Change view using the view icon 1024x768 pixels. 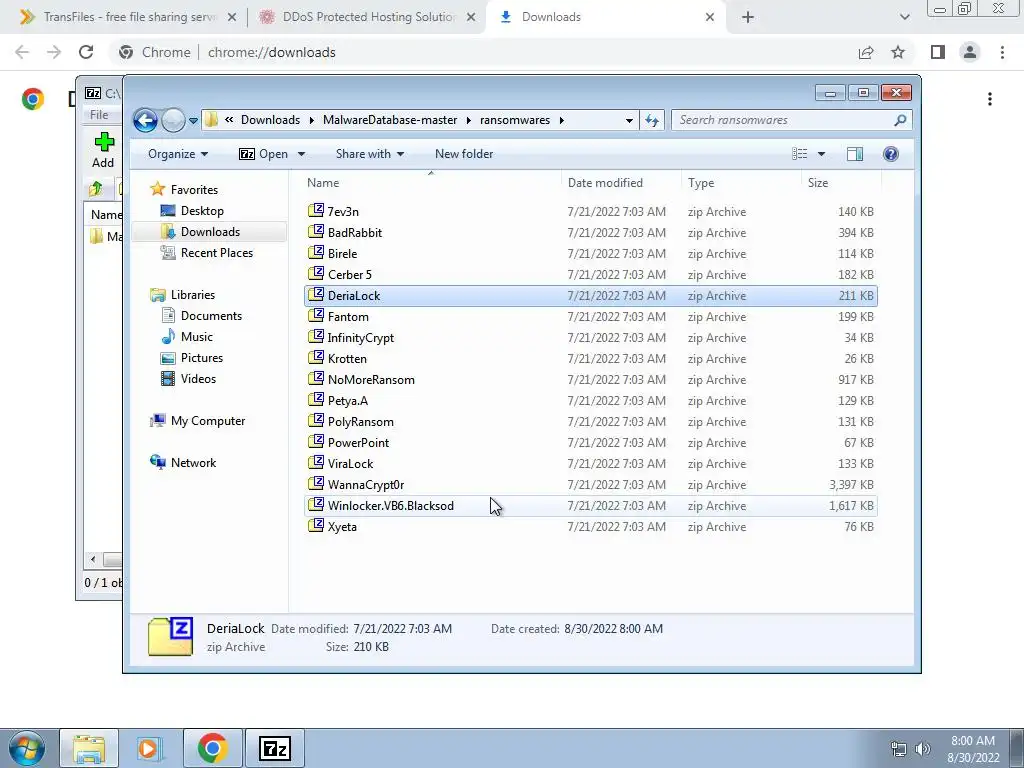800,154
